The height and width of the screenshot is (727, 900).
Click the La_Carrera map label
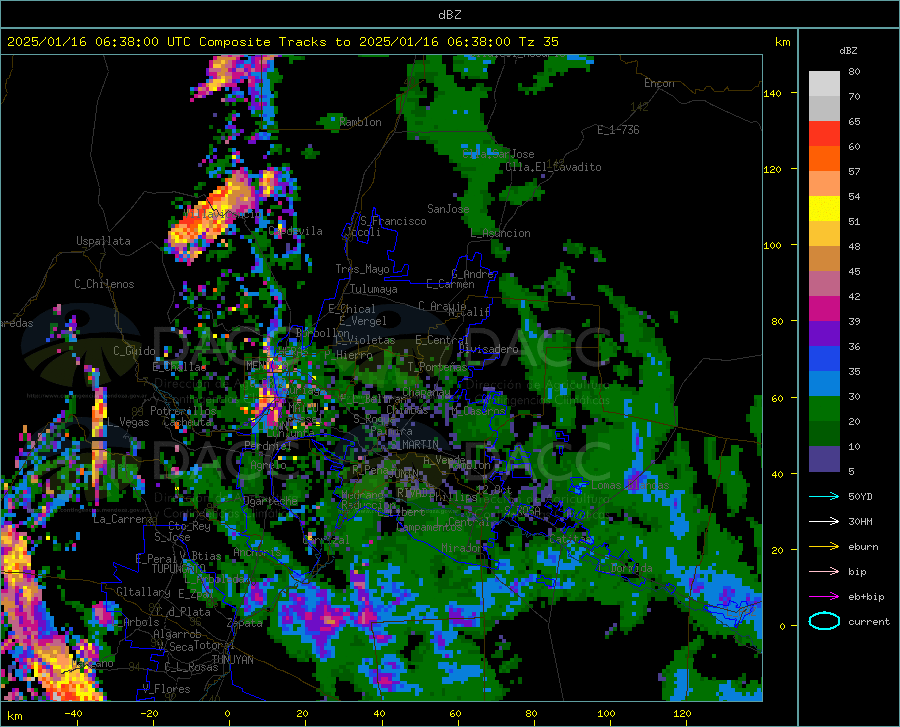[123, 519]
